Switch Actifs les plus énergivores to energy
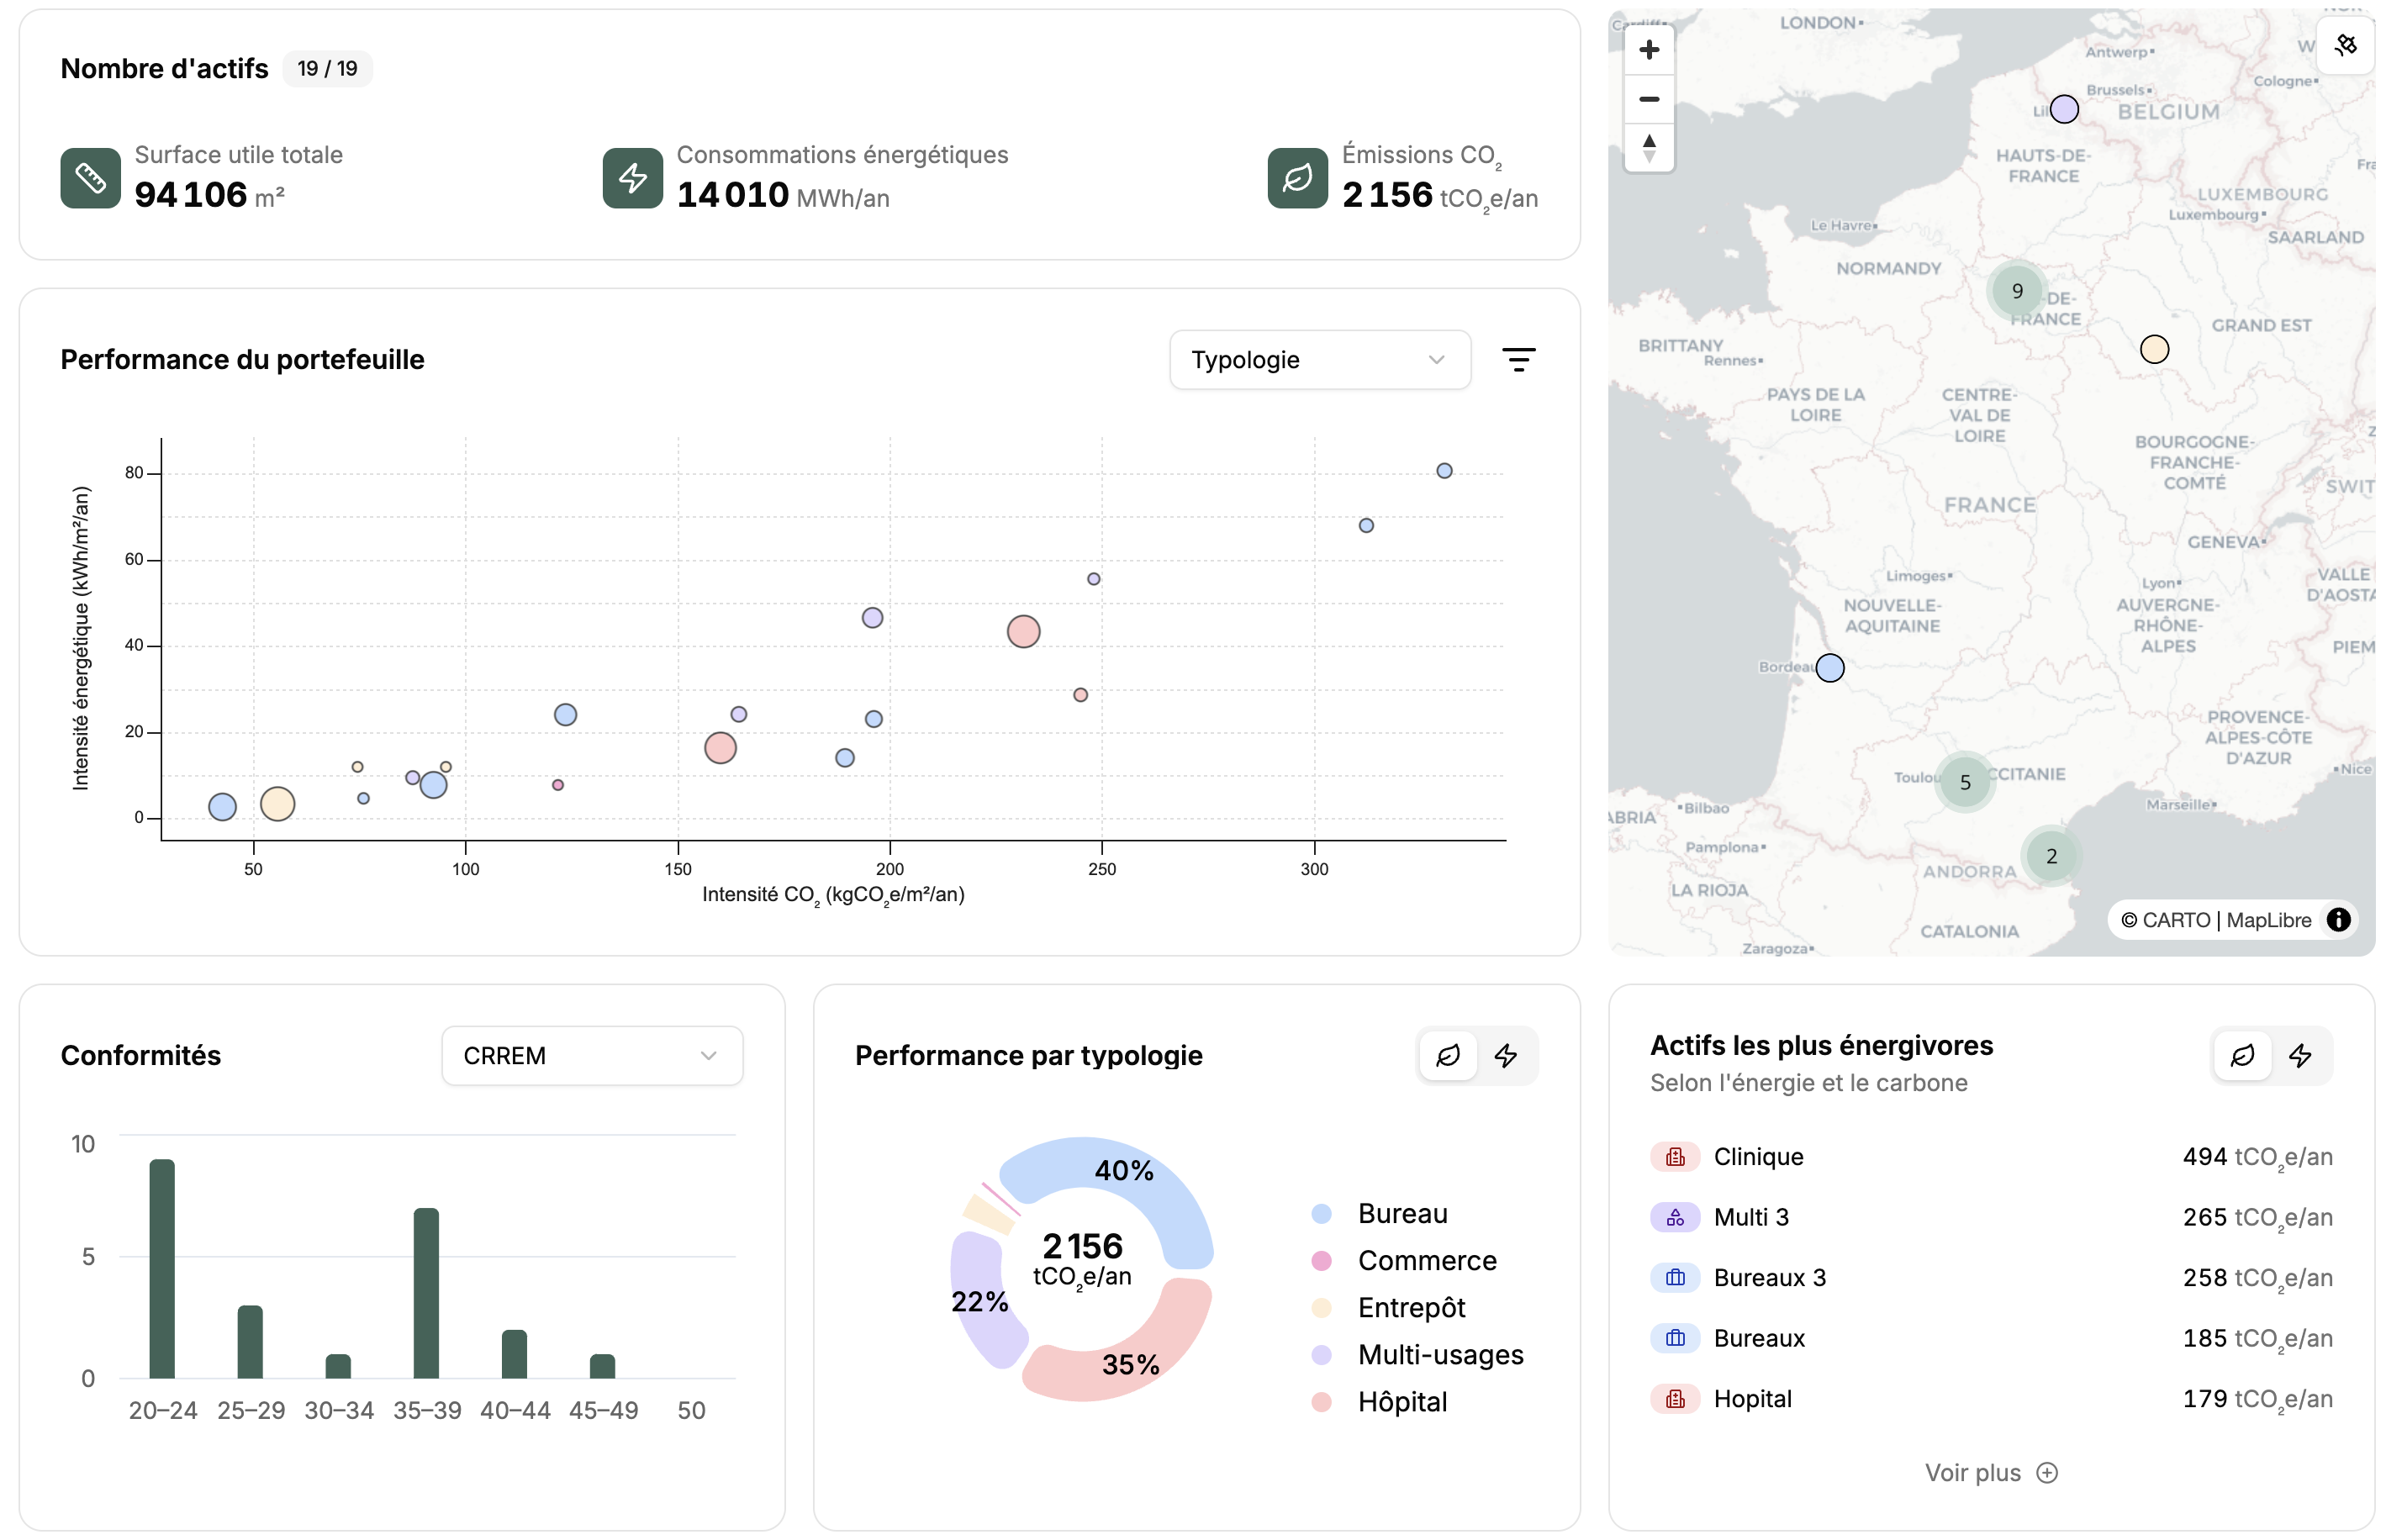 point(2299,1056)
